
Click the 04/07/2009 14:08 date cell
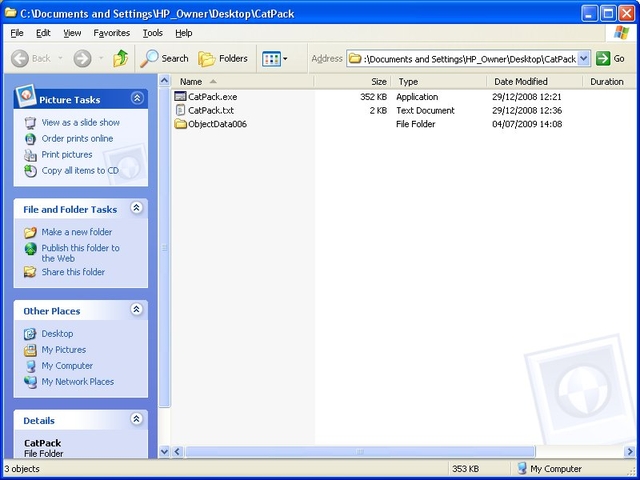point(527,124)
